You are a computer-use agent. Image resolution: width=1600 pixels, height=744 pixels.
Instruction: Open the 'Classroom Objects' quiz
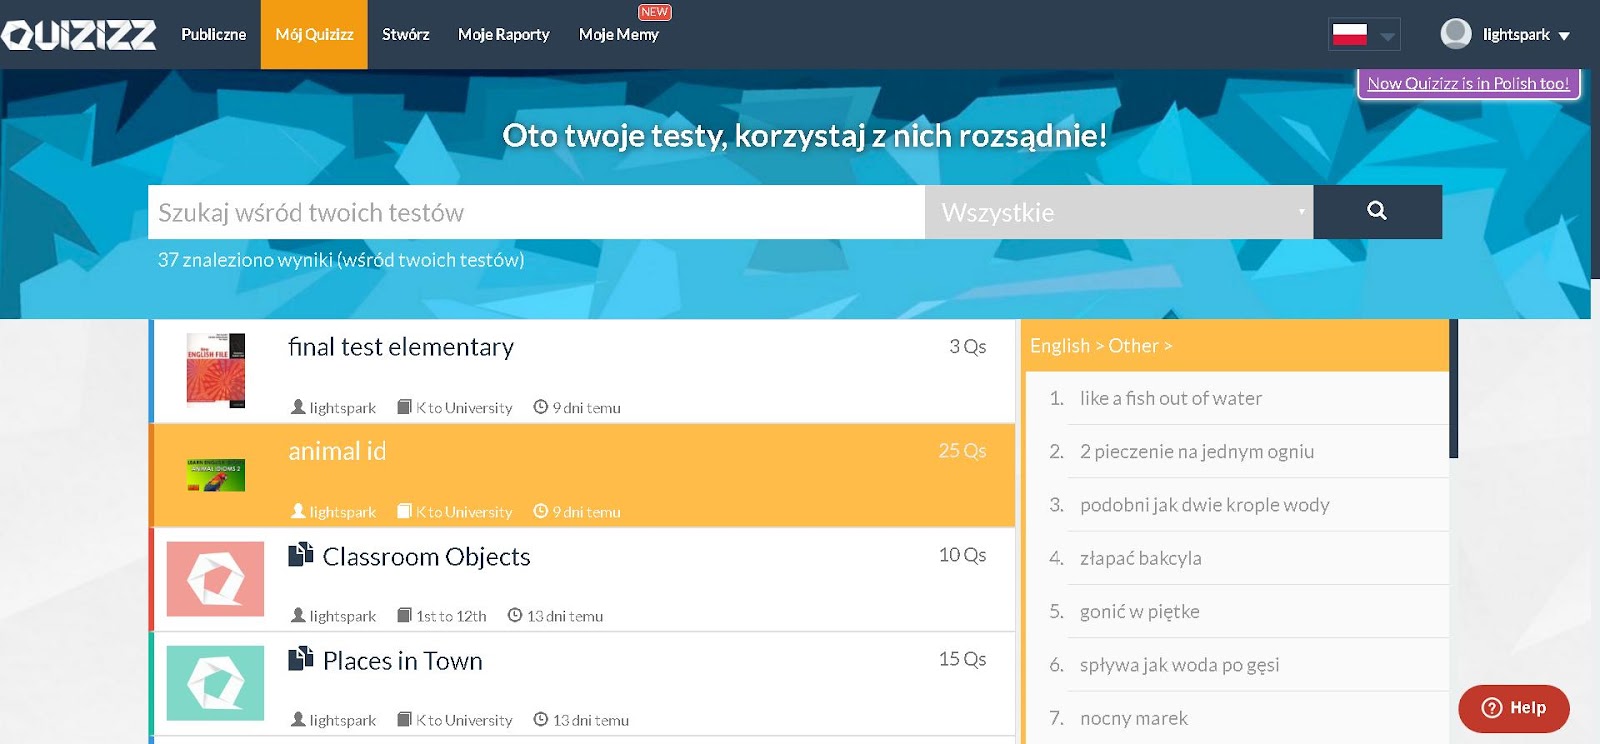tap(426, 557)
